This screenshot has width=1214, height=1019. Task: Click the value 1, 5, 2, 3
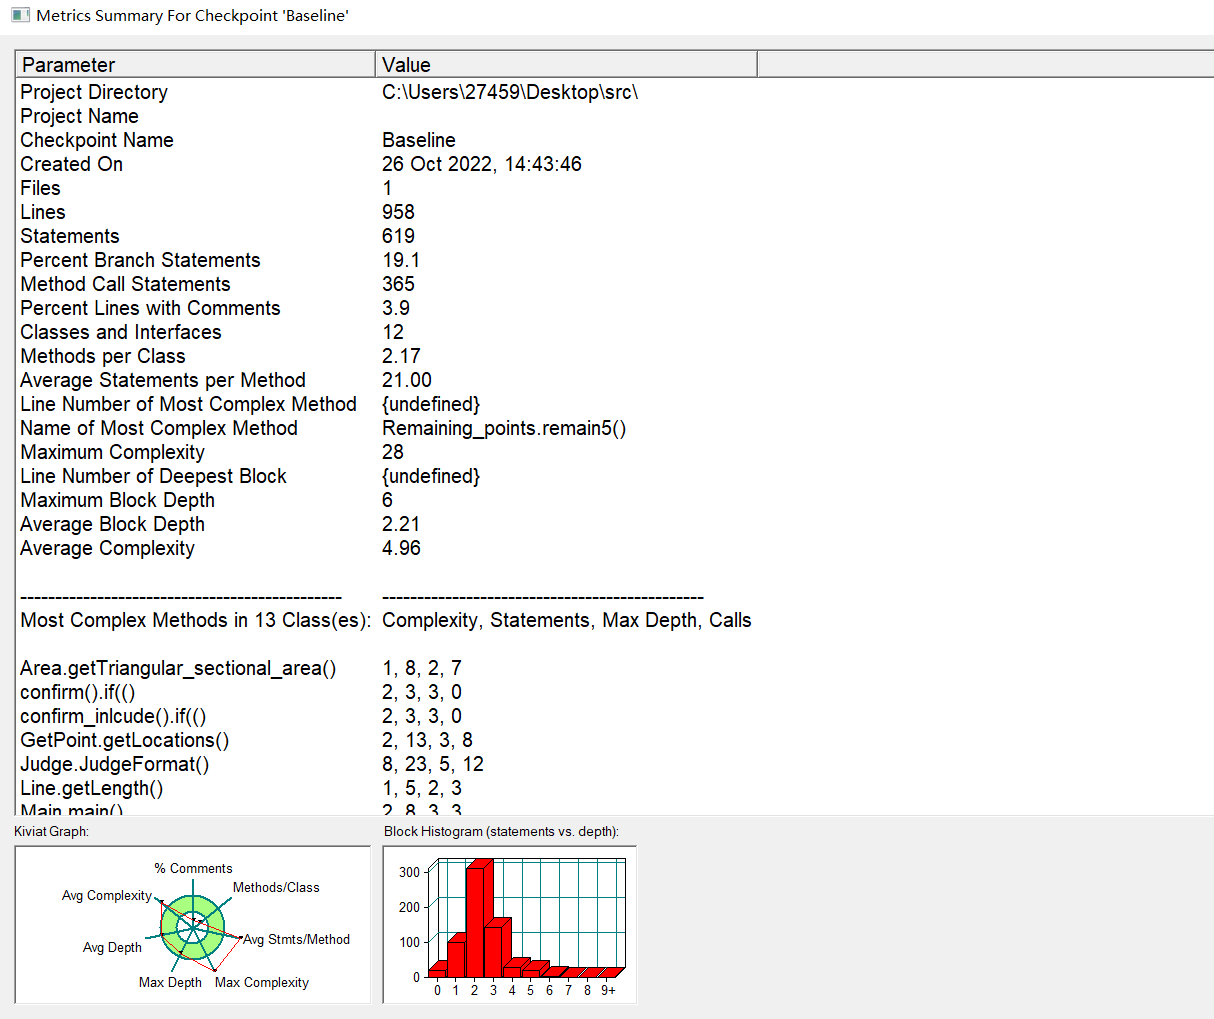422,788
